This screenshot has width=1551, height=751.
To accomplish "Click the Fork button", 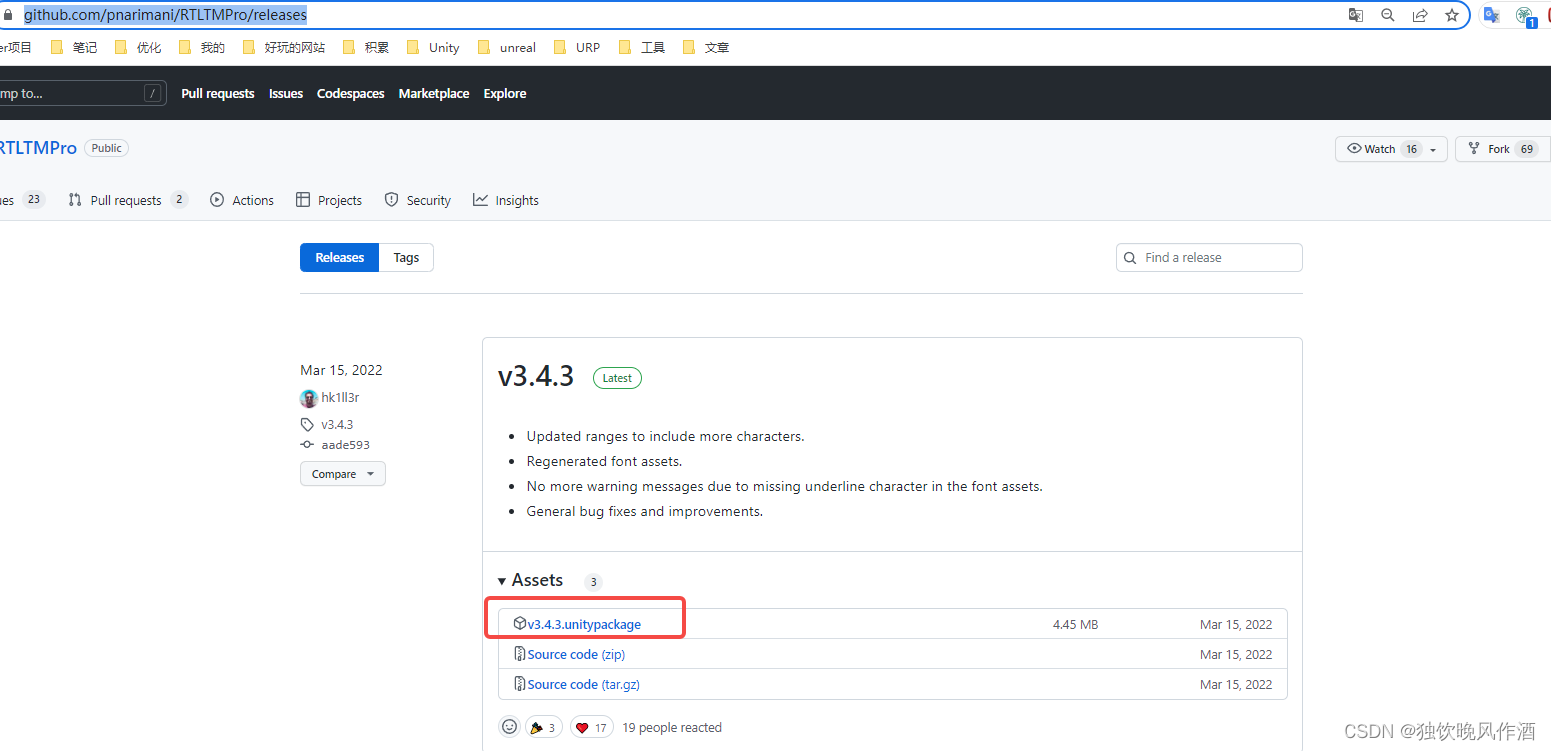I will tap(1502, 149).
